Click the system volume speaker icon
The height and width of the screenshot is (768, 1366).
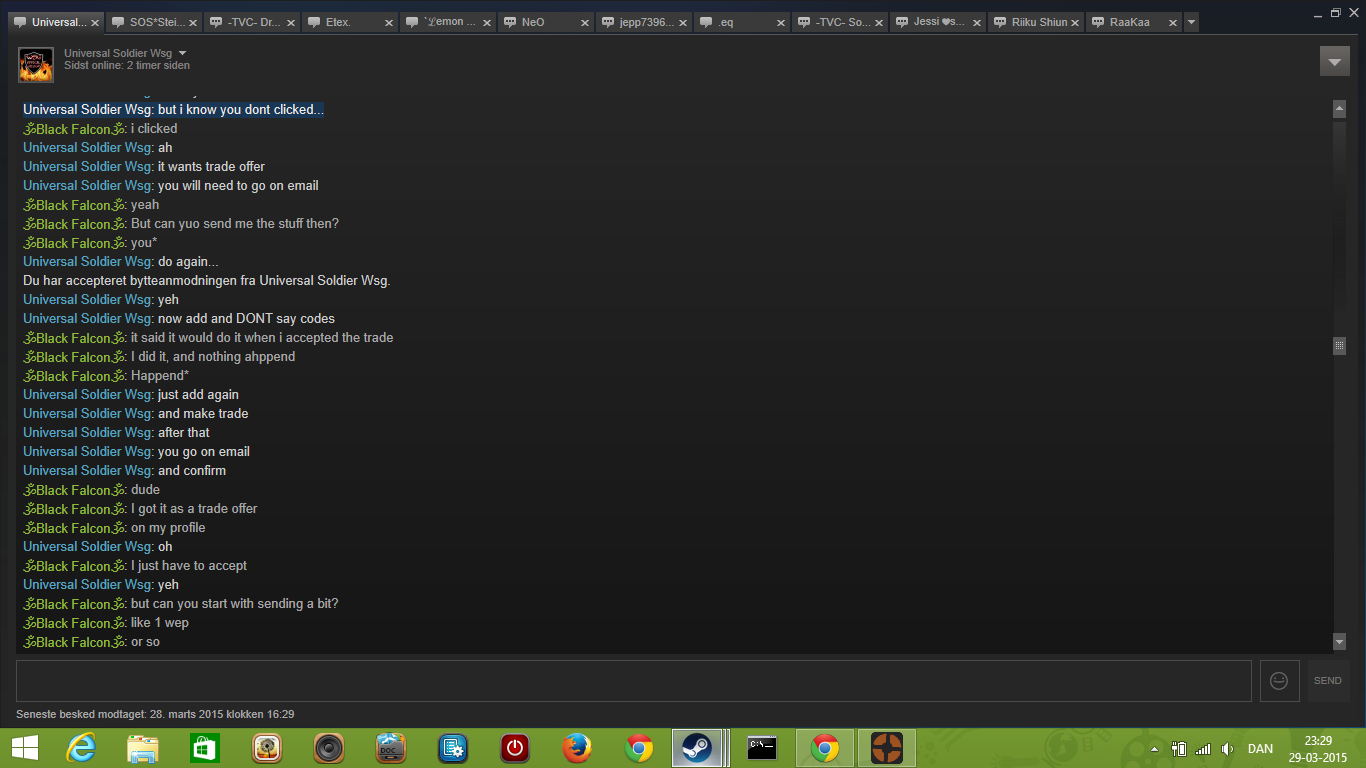(x=1227, y=748)
